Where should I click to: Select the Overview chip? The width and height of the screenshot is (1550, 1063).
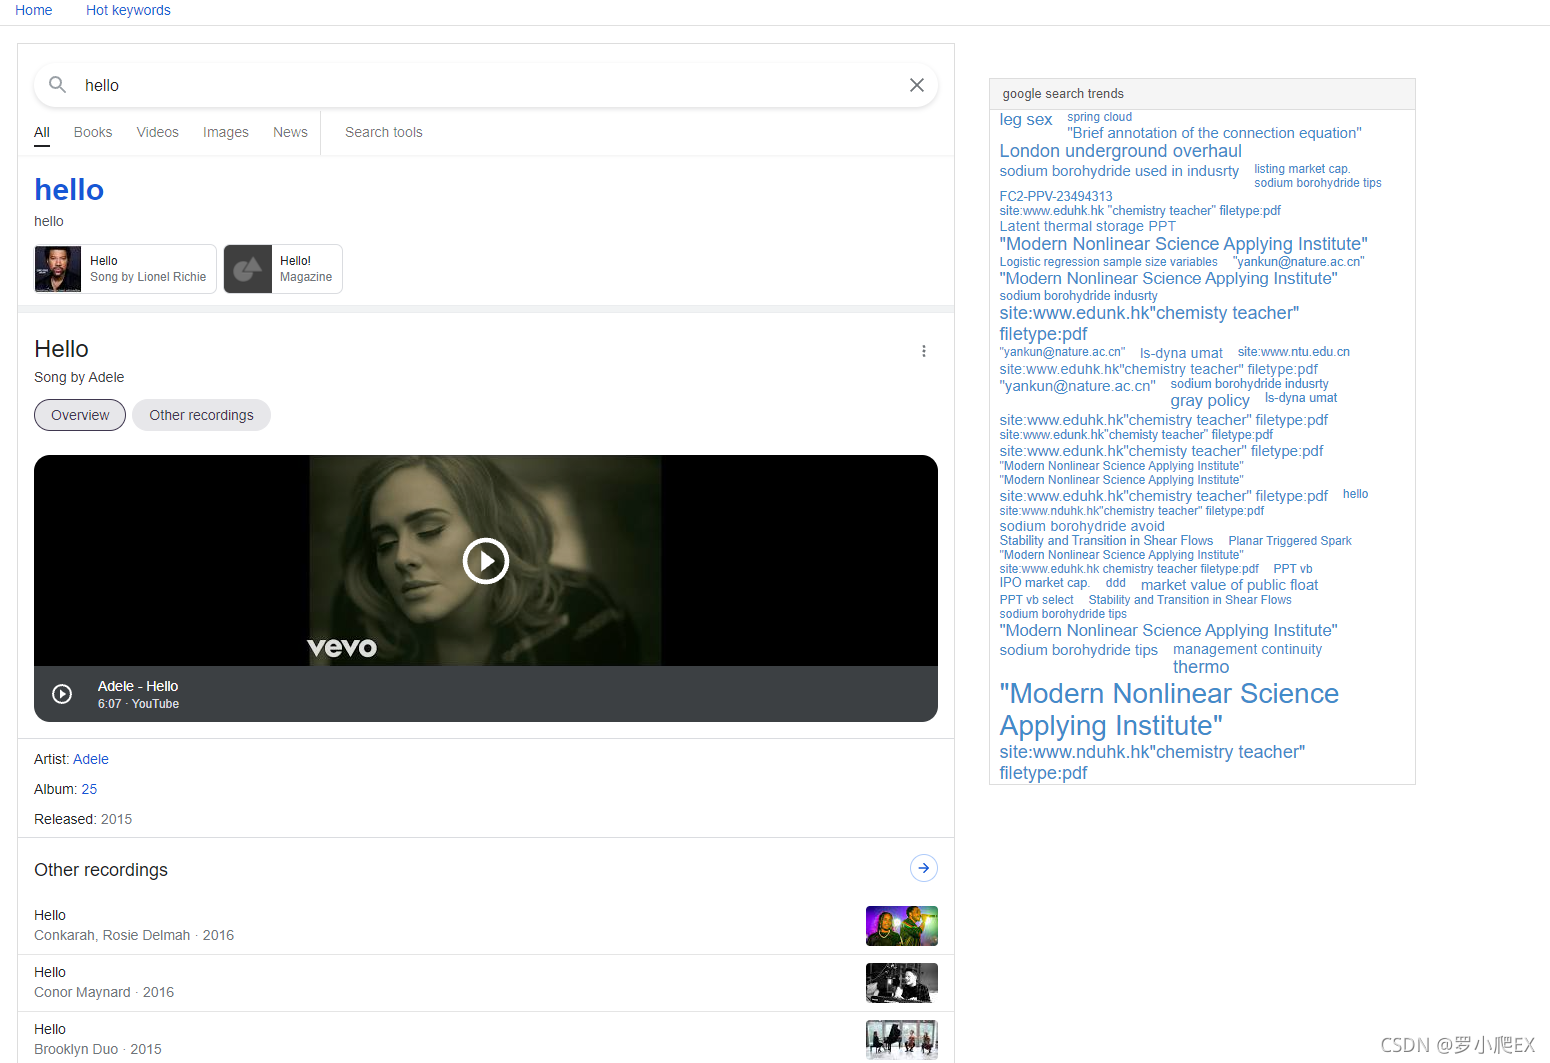pos(80,415)
